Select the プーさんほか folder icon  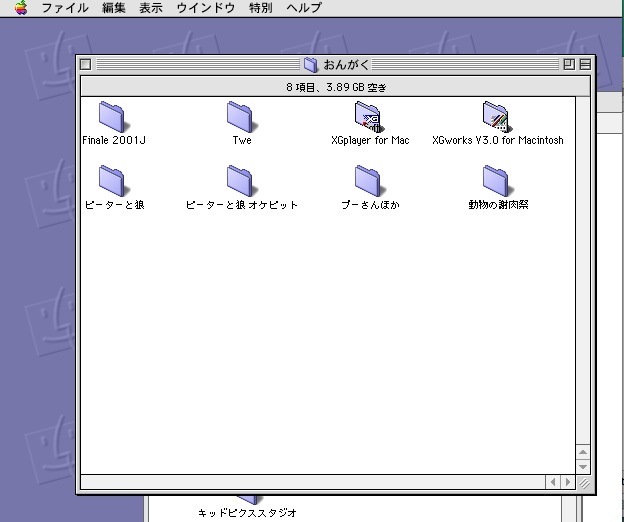pyautogui.click(x=369, y=181)
